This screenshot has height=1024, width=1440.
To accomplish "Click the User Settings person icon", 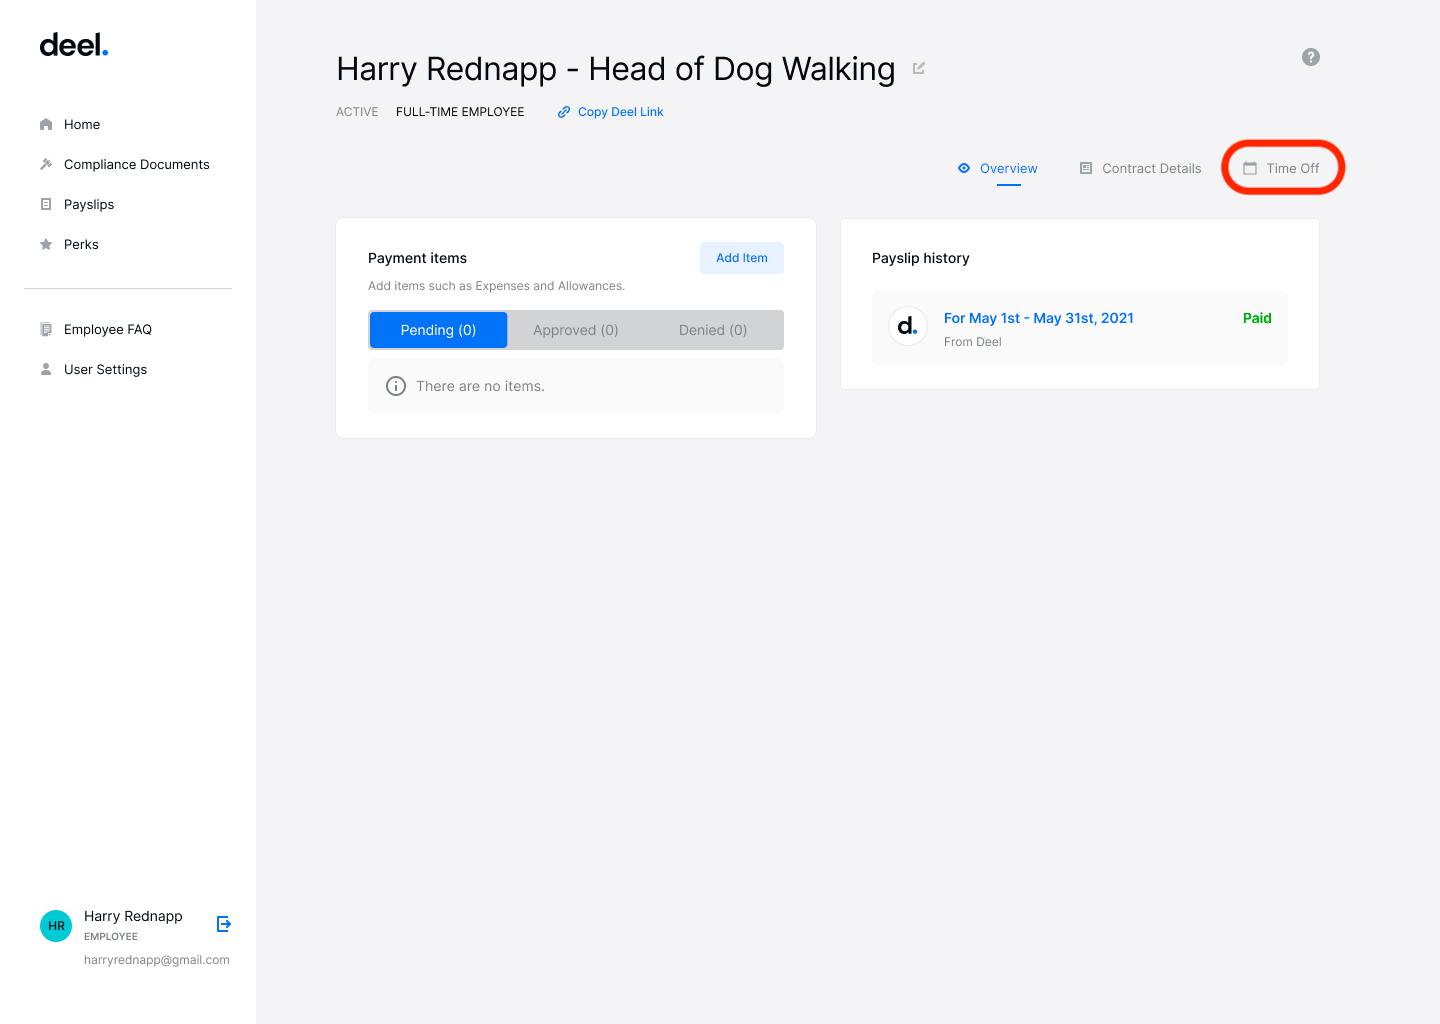I will pyautogui.click(x=46, y=369).
